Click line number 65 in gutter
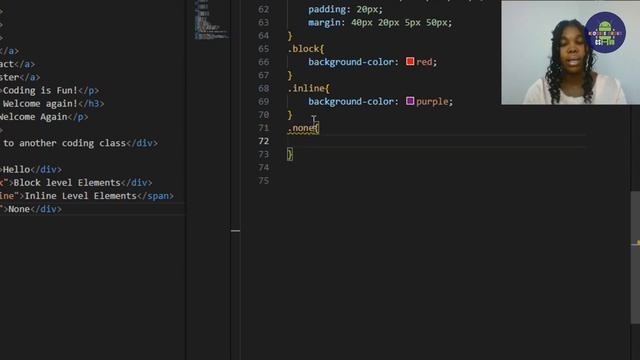Viewport: 640px width, 360px height. (264, 49)
